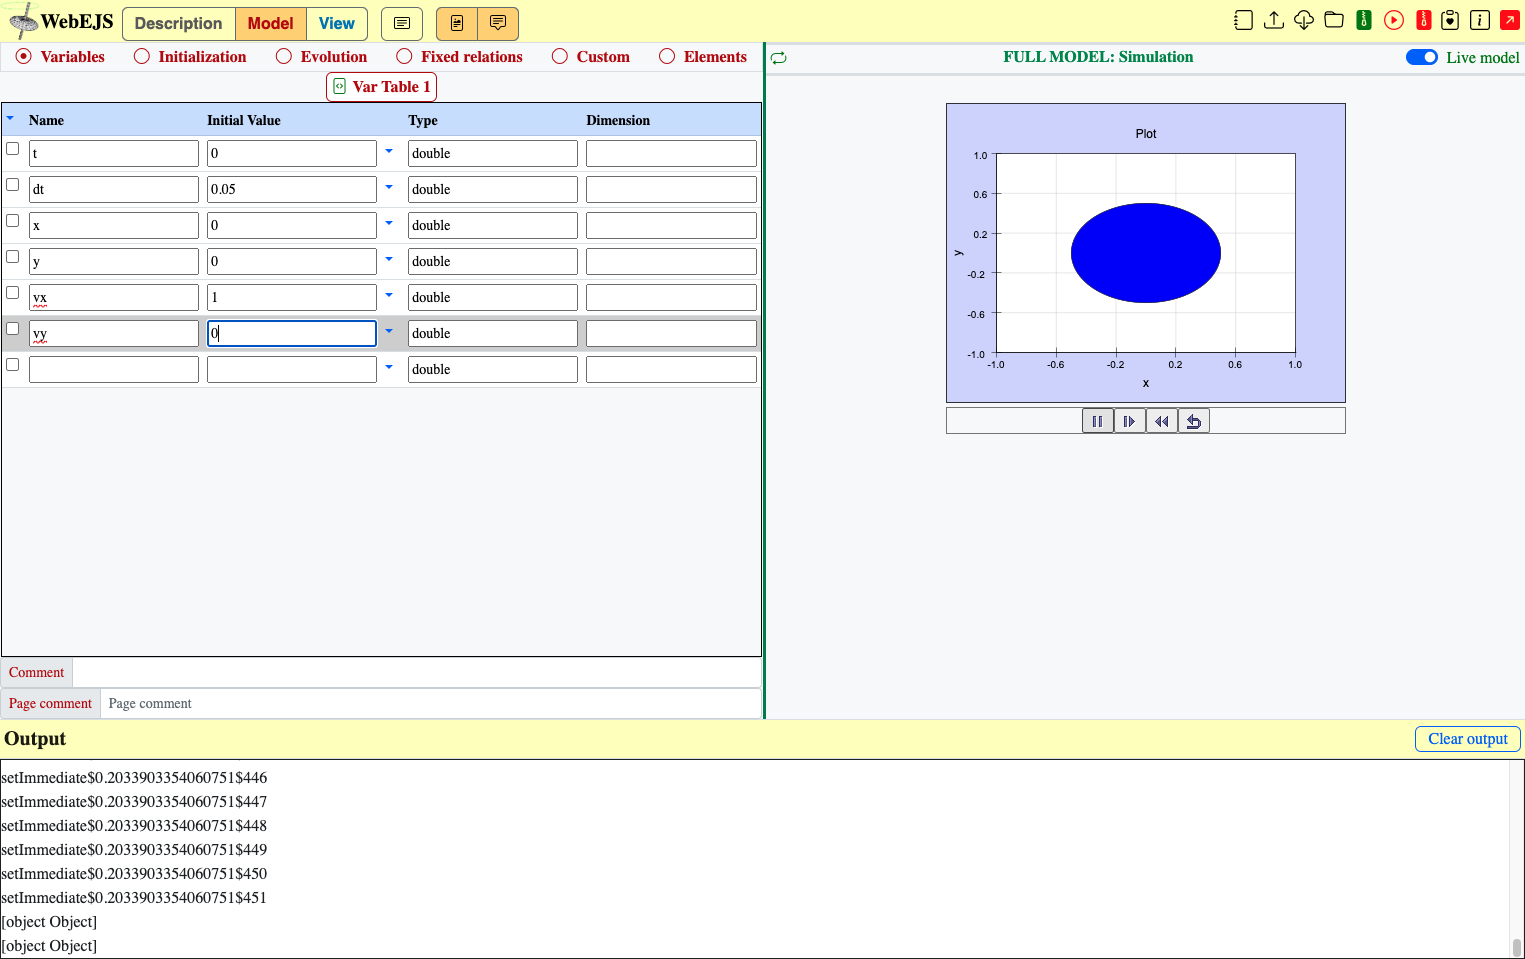Click the notebook icon in top toolbar
Image resolution: width=1525 pixels, height=959 pixels.
coord(1243,20)
